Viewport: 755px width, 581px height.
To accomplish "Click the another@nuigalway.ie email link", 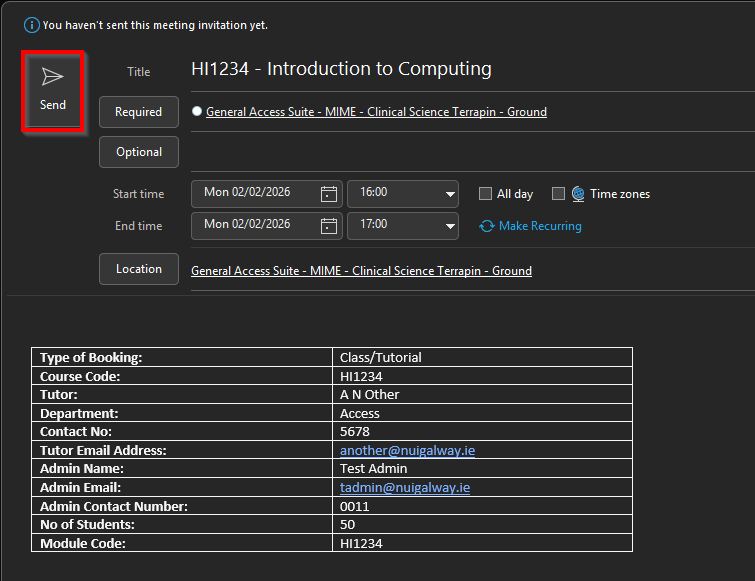I will 407,450.
